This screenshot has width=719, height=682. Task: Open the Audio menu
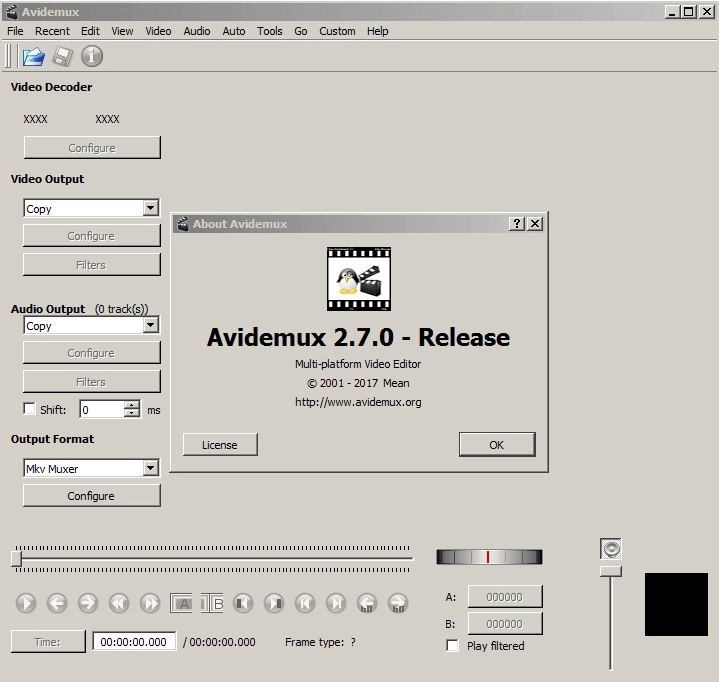(197, 31)
